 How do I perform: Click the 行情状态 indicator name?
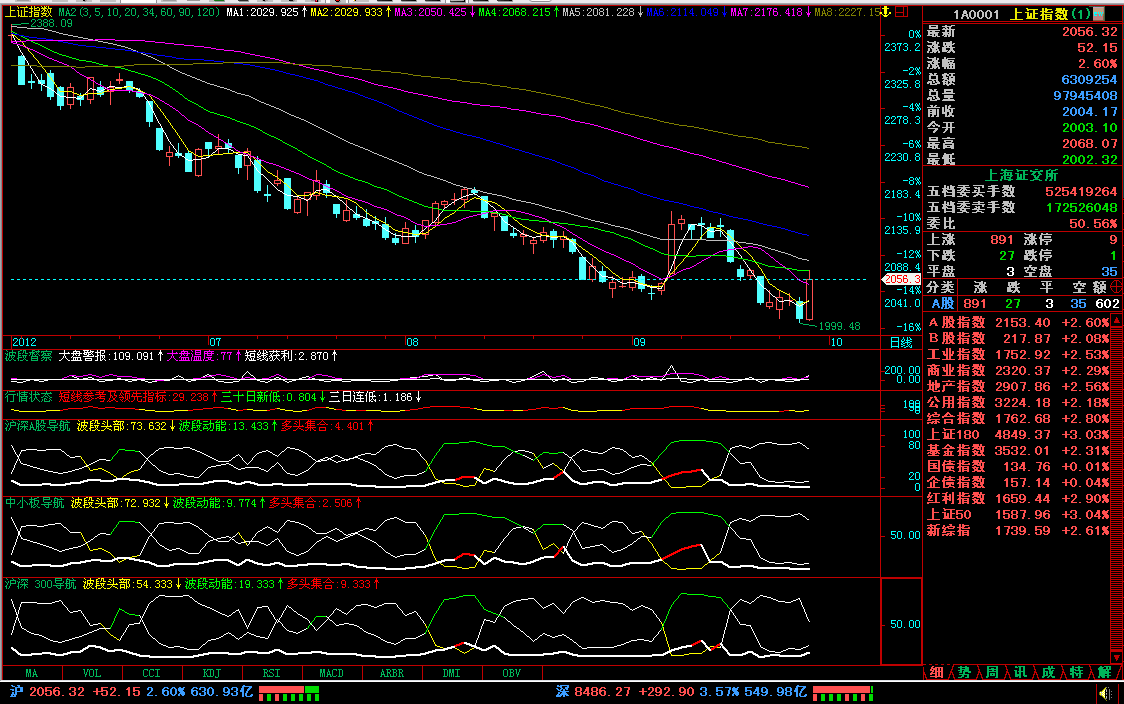click(29, 396)
